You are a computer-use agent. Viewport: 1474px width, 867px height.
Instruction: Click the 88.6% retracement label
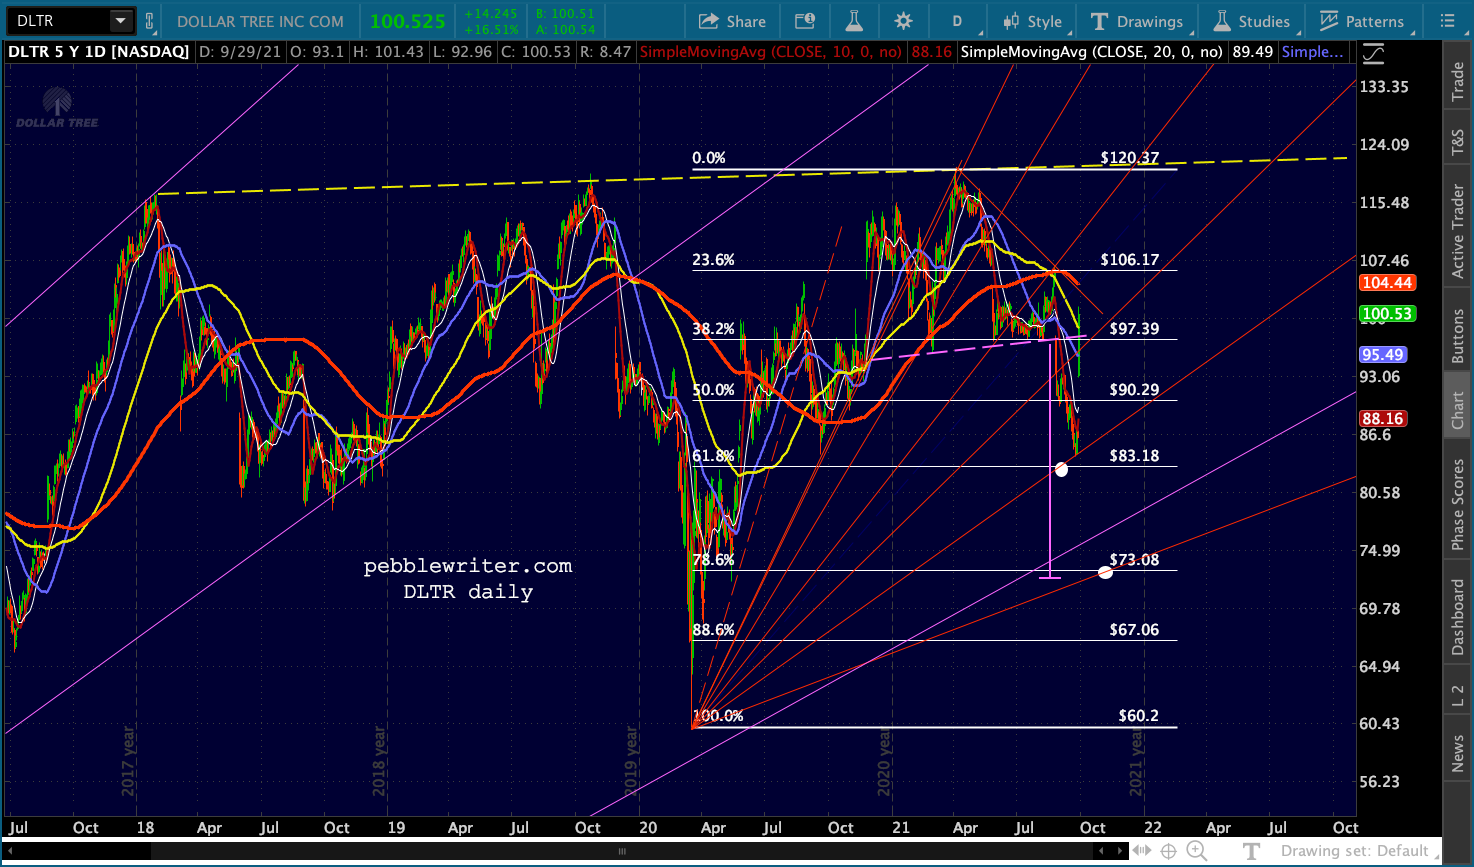pyautogui.click(x=713, y=630)
